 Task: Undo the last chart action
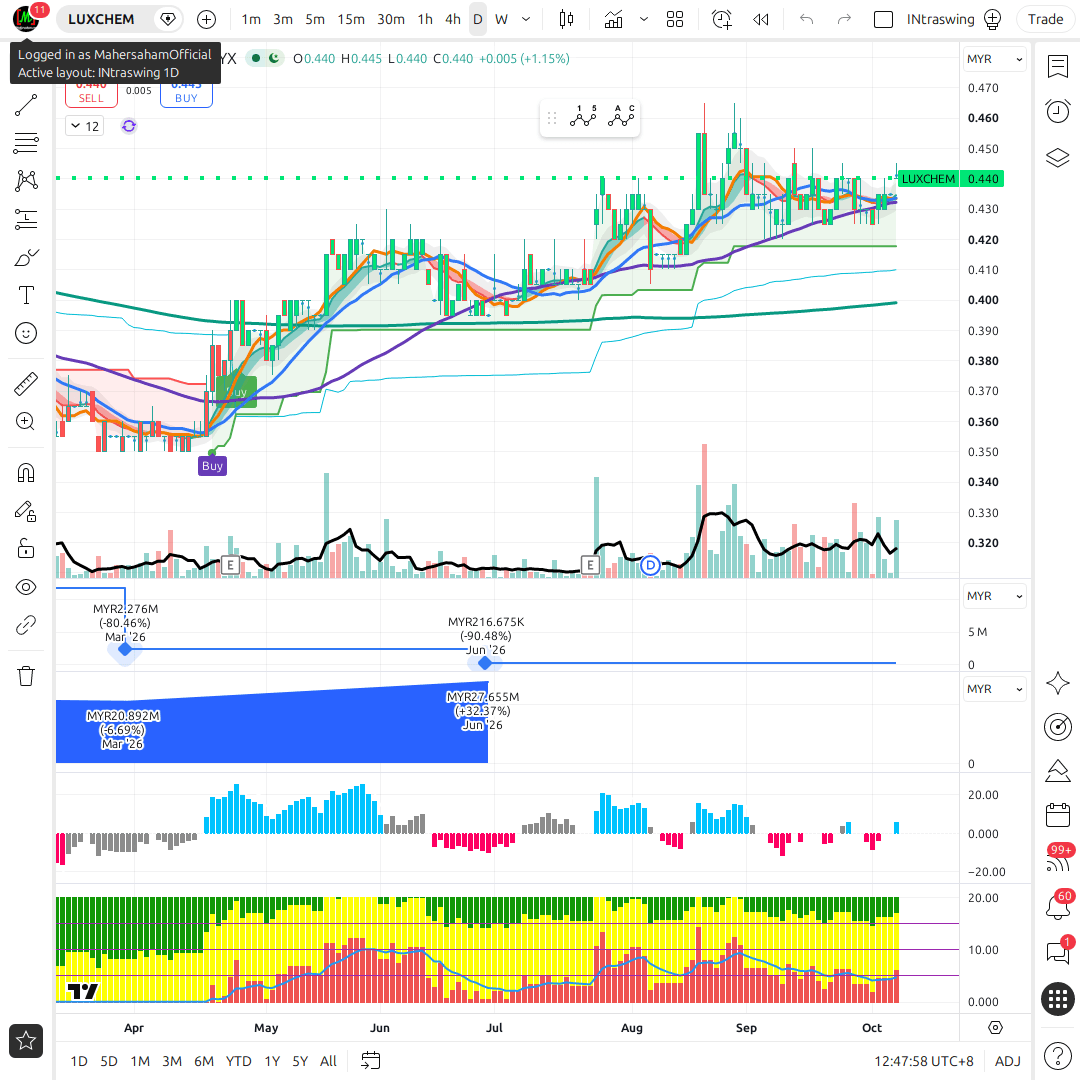(807, 19)
